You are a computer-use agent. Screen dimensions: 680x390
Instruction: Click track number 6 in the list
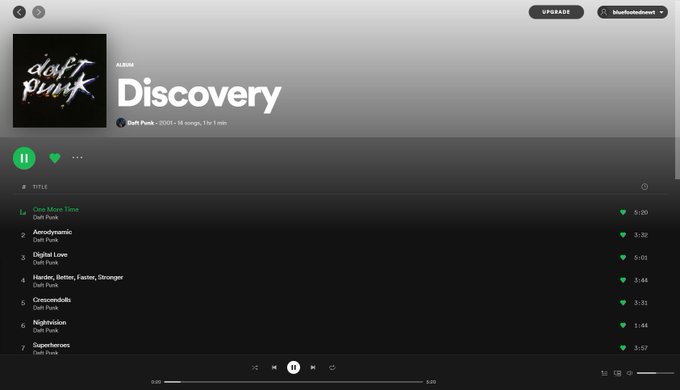(x=23, y=325)
